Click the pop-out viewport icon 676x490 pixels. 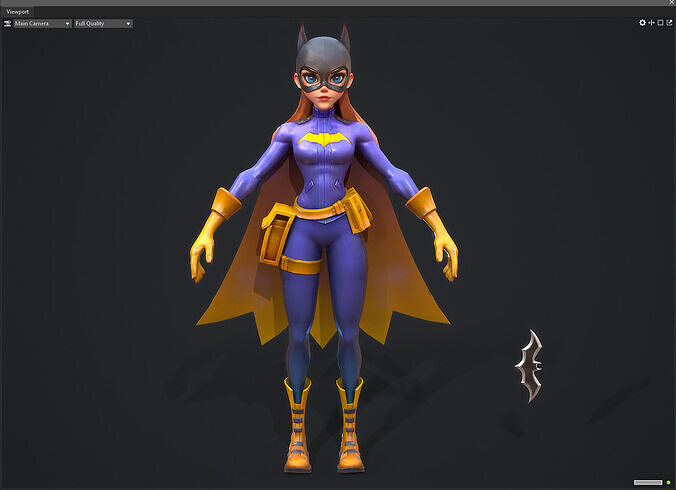tap(670, 23)
